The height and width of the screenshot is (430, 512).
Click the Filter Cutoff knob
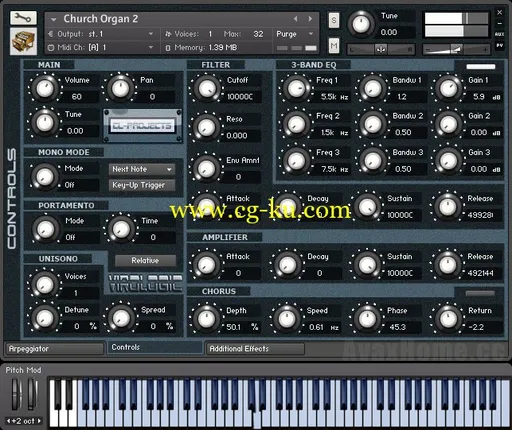click(x=206, y=88)
